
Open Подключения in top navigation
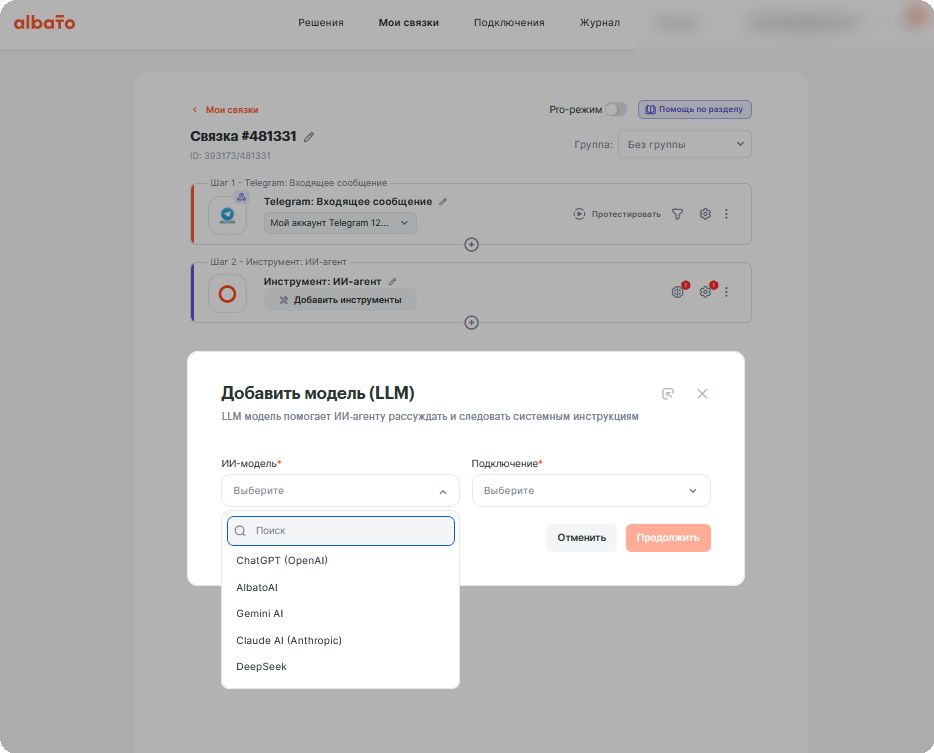pyautogui.click(x=509, y=23)
